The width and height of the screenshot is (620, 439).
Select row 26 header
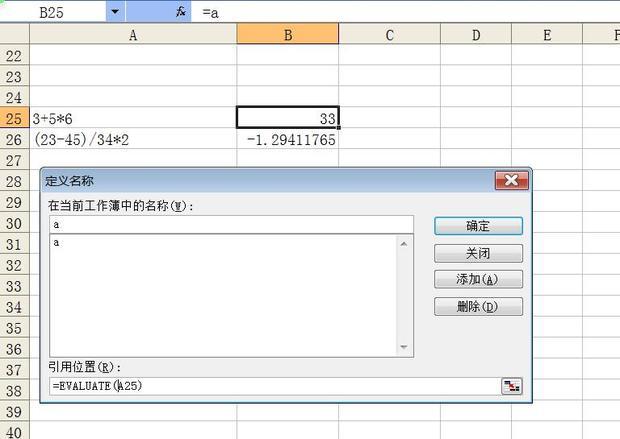(x=15, y=139)
